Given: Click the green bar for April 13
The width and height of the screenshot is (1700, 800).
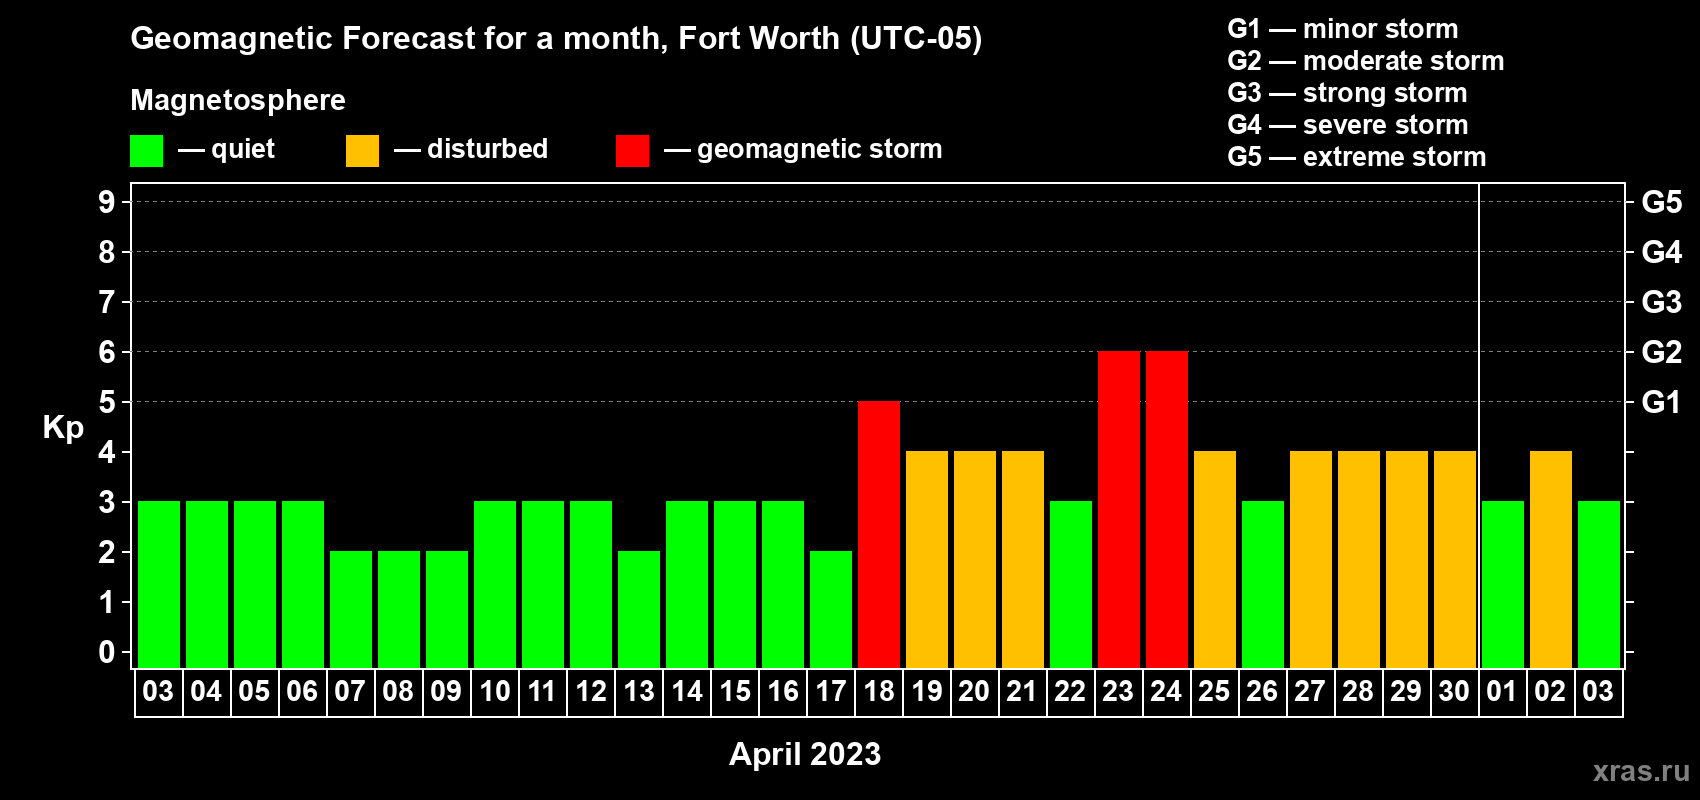Looking at the screenshot, I should pyautogui.click(x=639, y=610).
